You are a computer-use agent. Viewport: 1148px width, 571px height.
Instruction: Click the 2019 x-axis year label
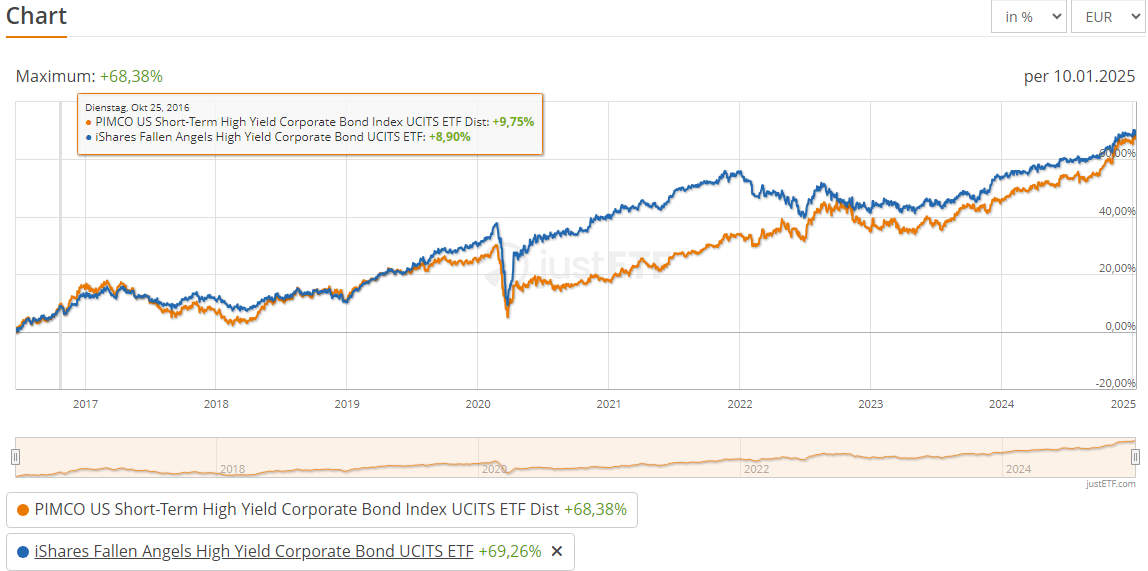[x=347, y=404]
